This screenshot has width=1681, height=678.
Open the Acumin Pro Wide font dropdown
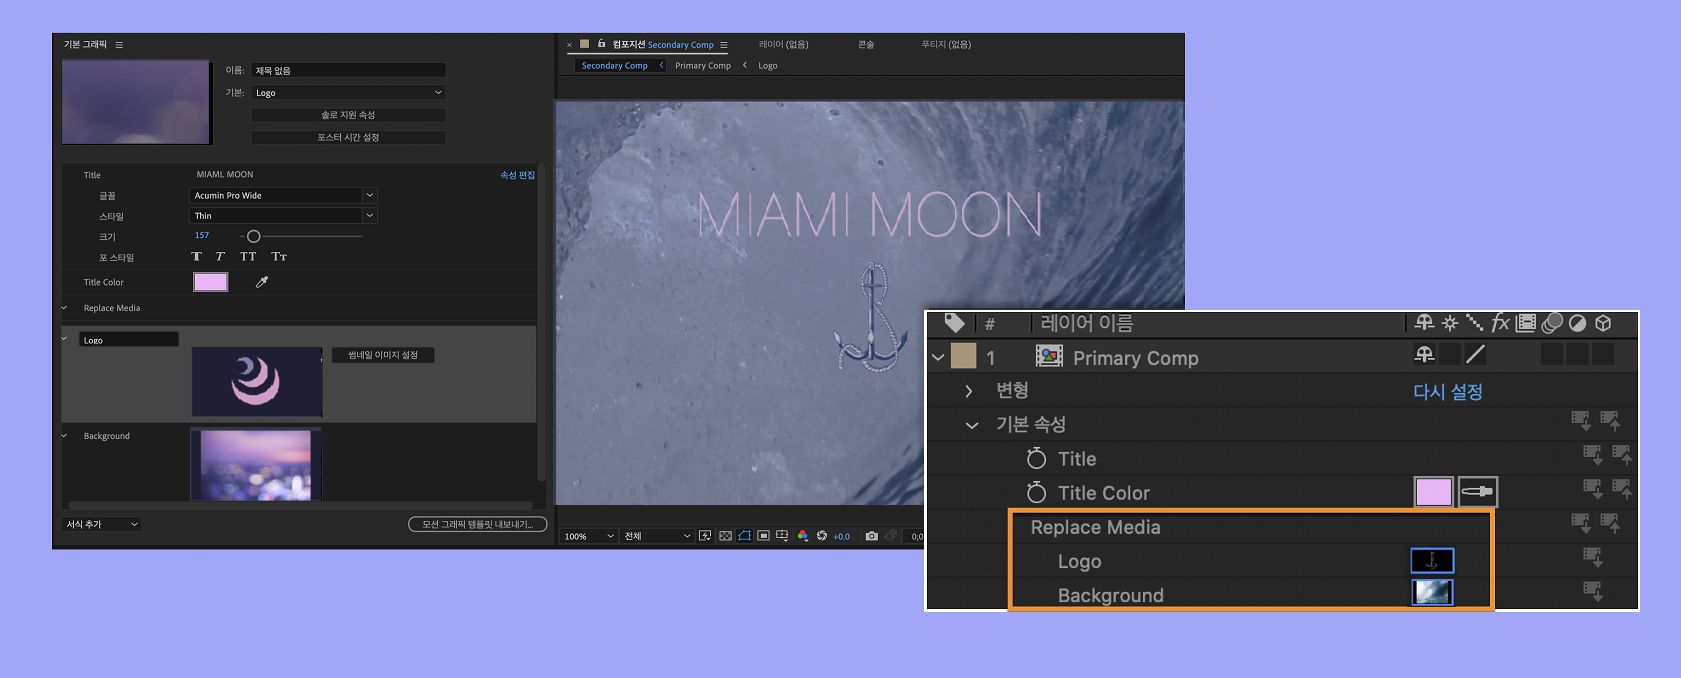pos(283,195)
